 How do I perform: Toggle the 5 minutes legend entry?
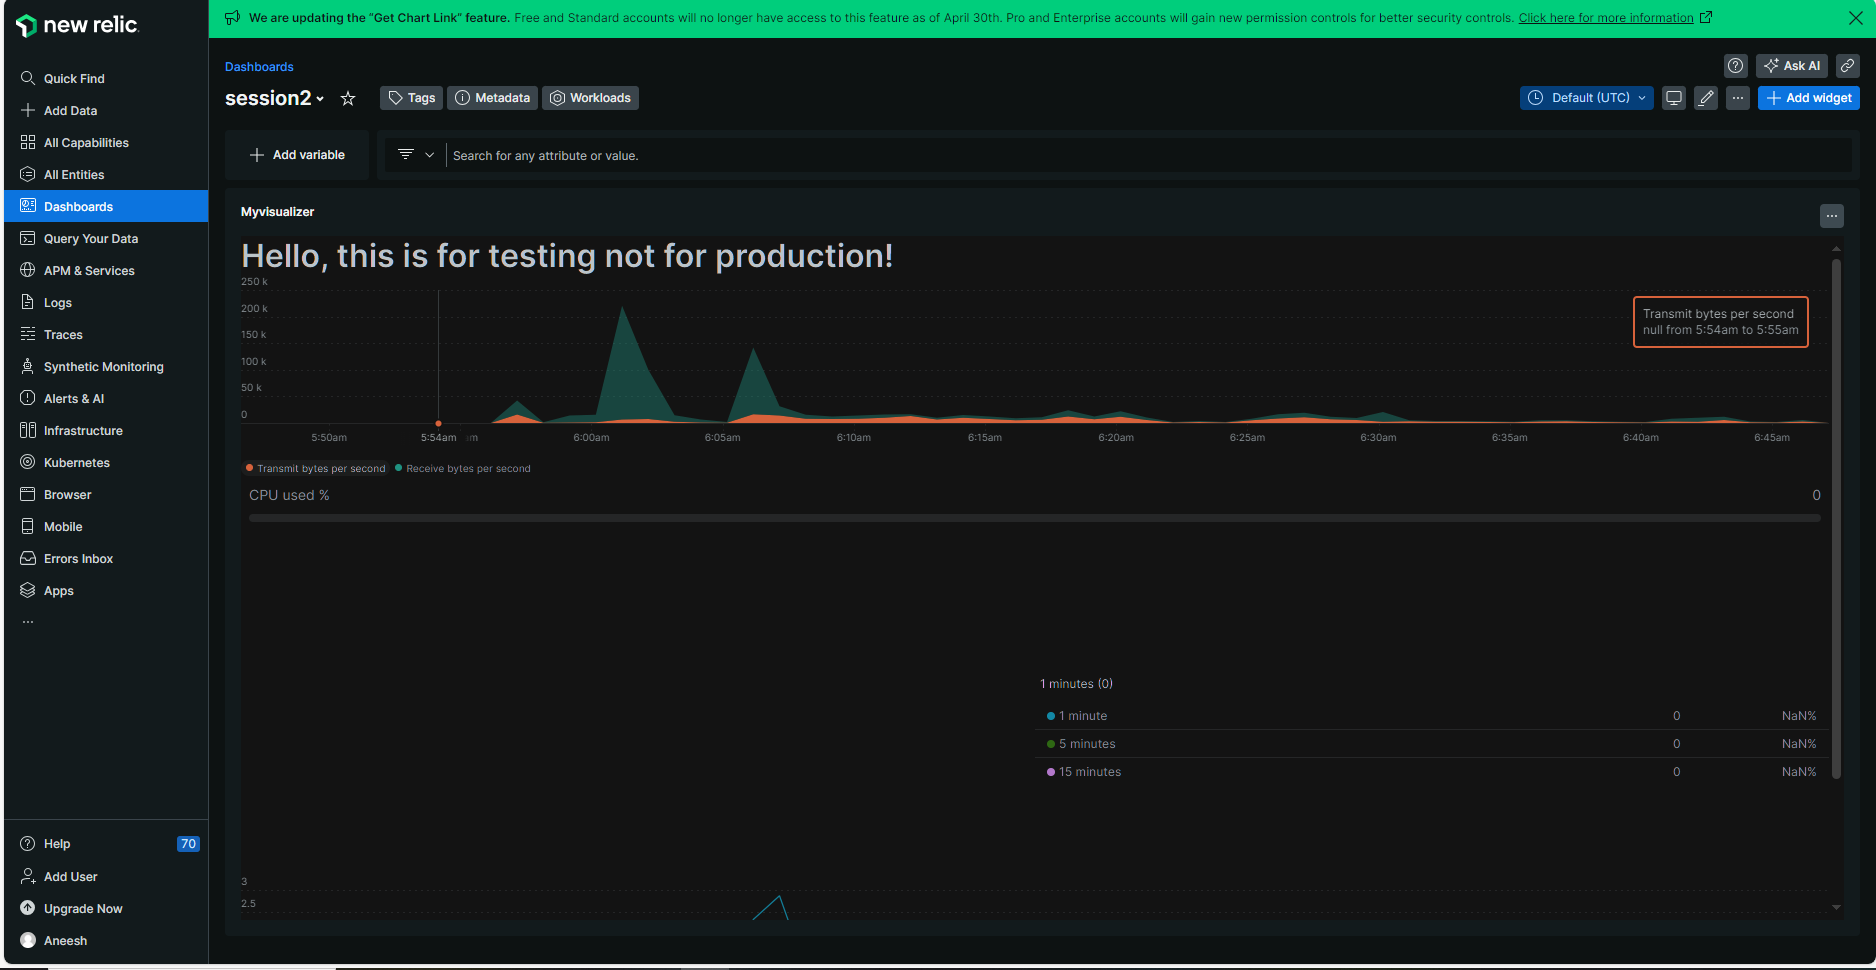tap(1086, 744)
